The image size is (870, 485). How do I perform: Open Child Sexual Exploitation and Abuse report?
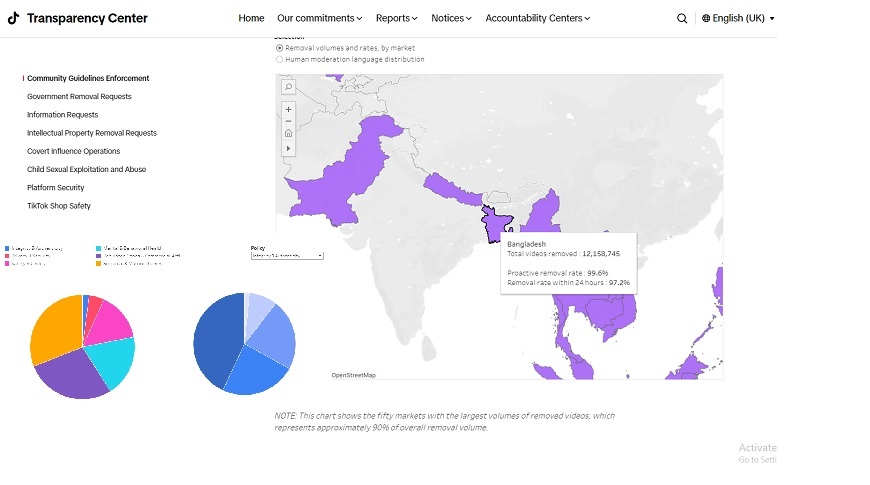(87, 169)
